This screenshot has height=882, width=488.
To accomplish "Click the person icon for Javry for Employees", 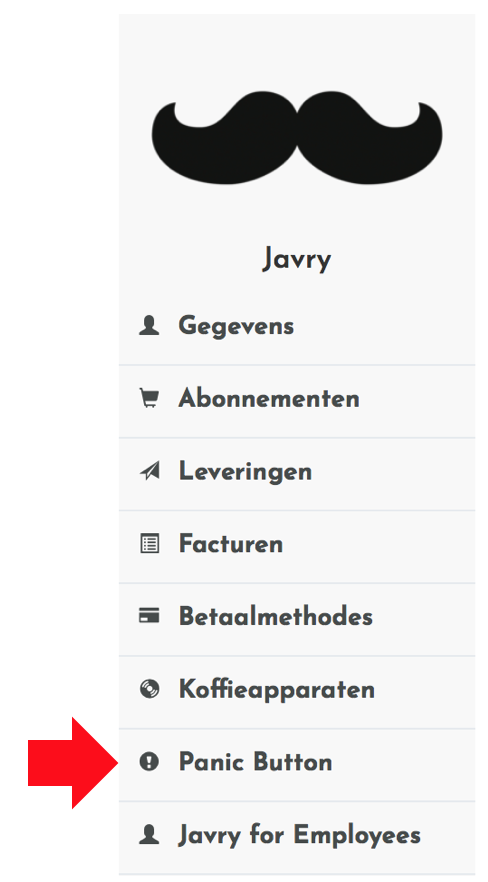I will tap(149, 835).
